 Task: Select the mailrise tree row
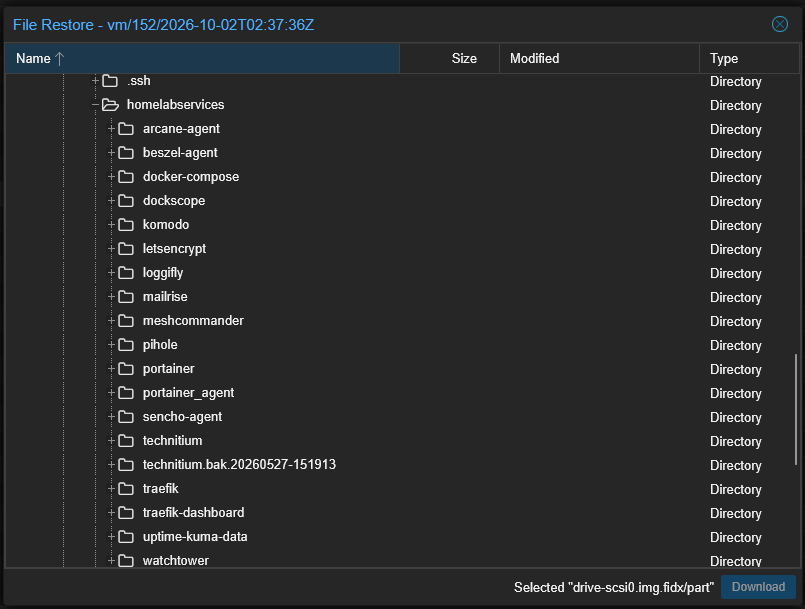coord(402,297)
